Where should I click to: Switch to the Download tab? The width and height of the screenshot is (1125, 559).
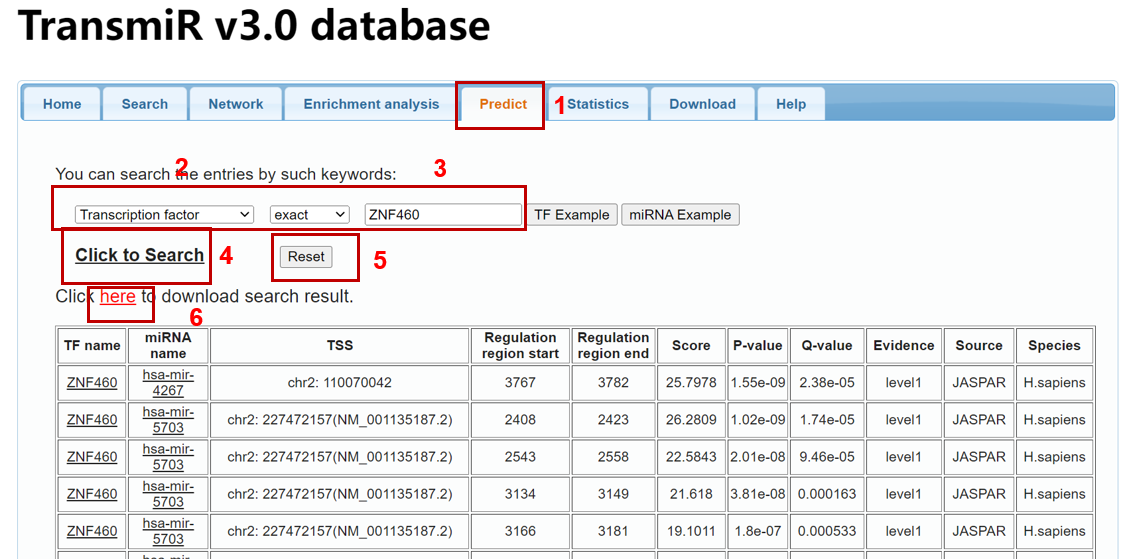pos(702,104)
